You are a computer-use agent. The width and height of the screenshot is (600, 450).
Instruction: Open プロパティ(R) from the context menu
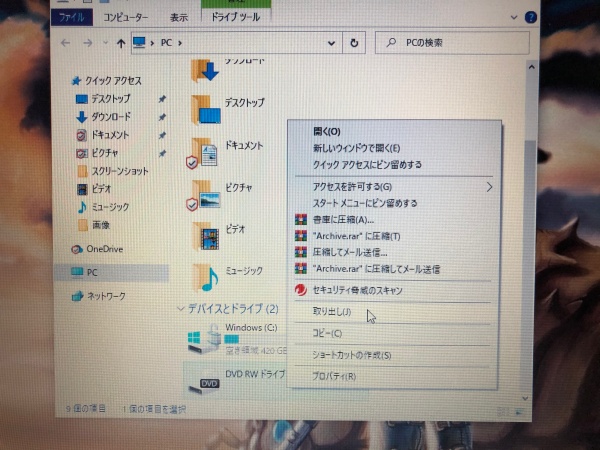334,377
